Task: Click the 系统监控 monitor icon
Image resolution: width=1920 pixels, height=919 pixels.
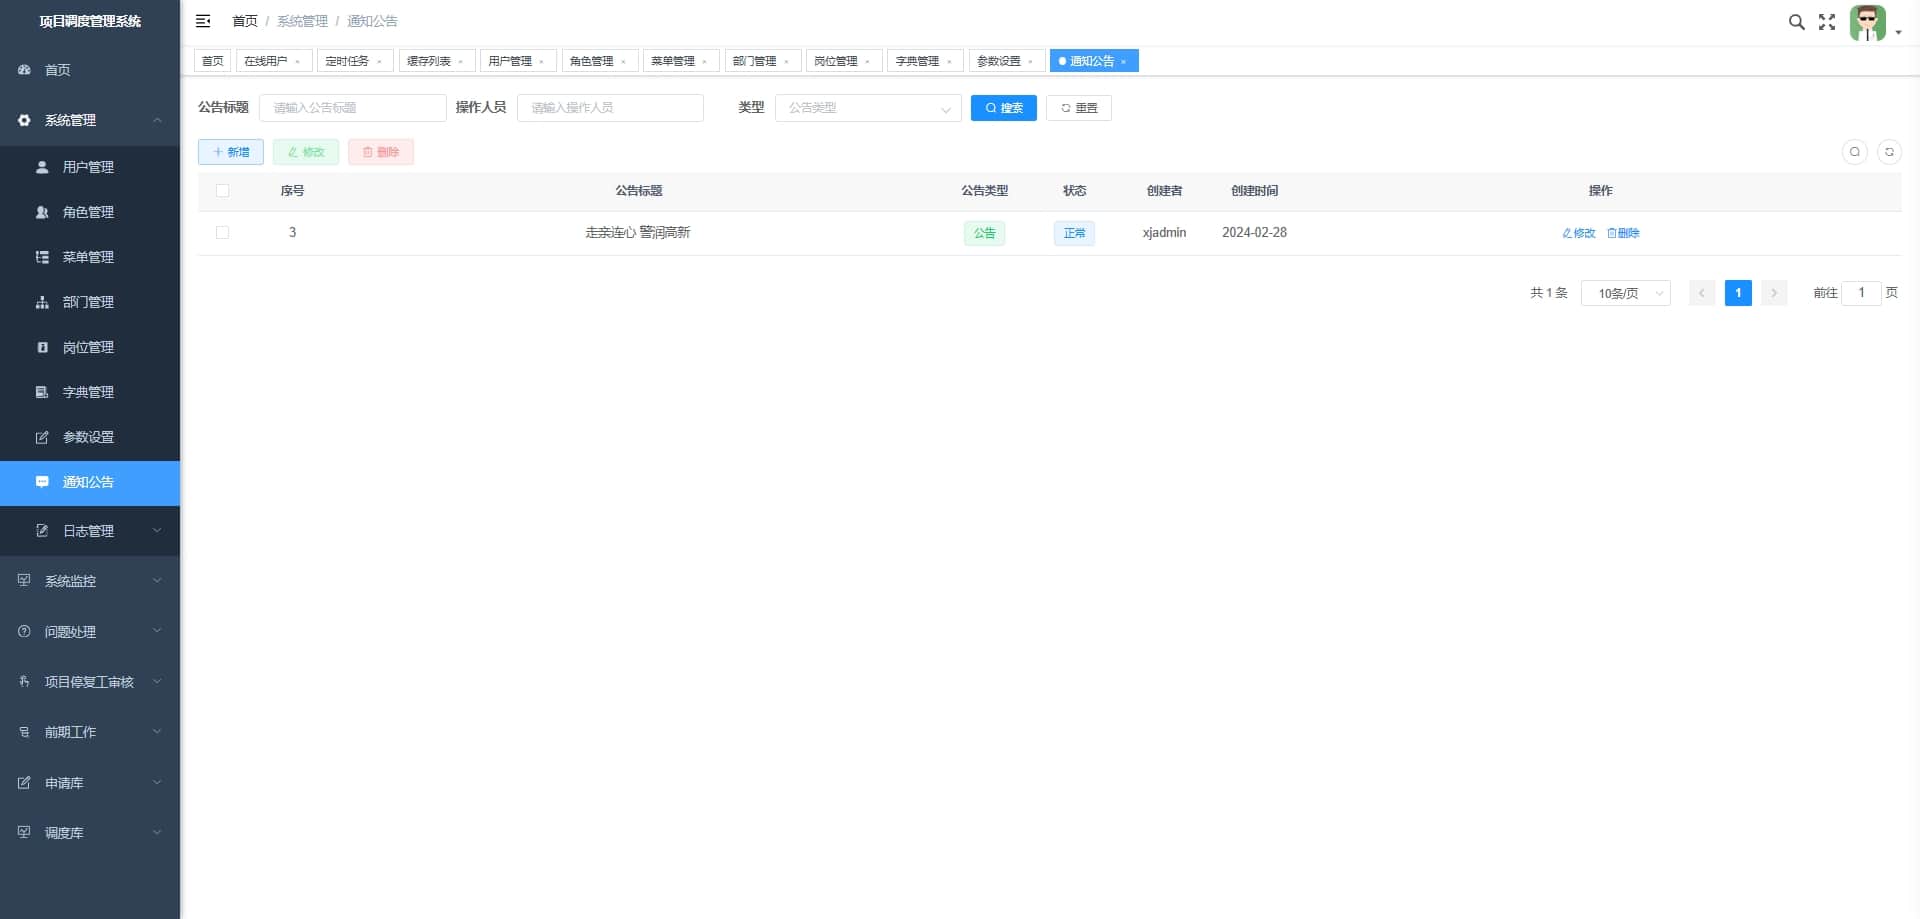Action: (24, 581)
